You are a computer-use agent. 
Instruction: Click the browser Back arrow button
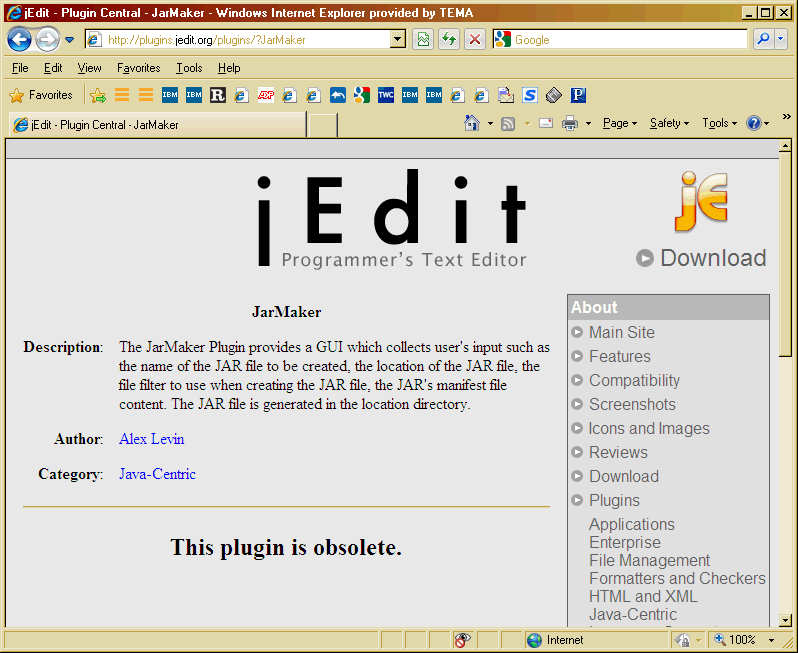19,40
